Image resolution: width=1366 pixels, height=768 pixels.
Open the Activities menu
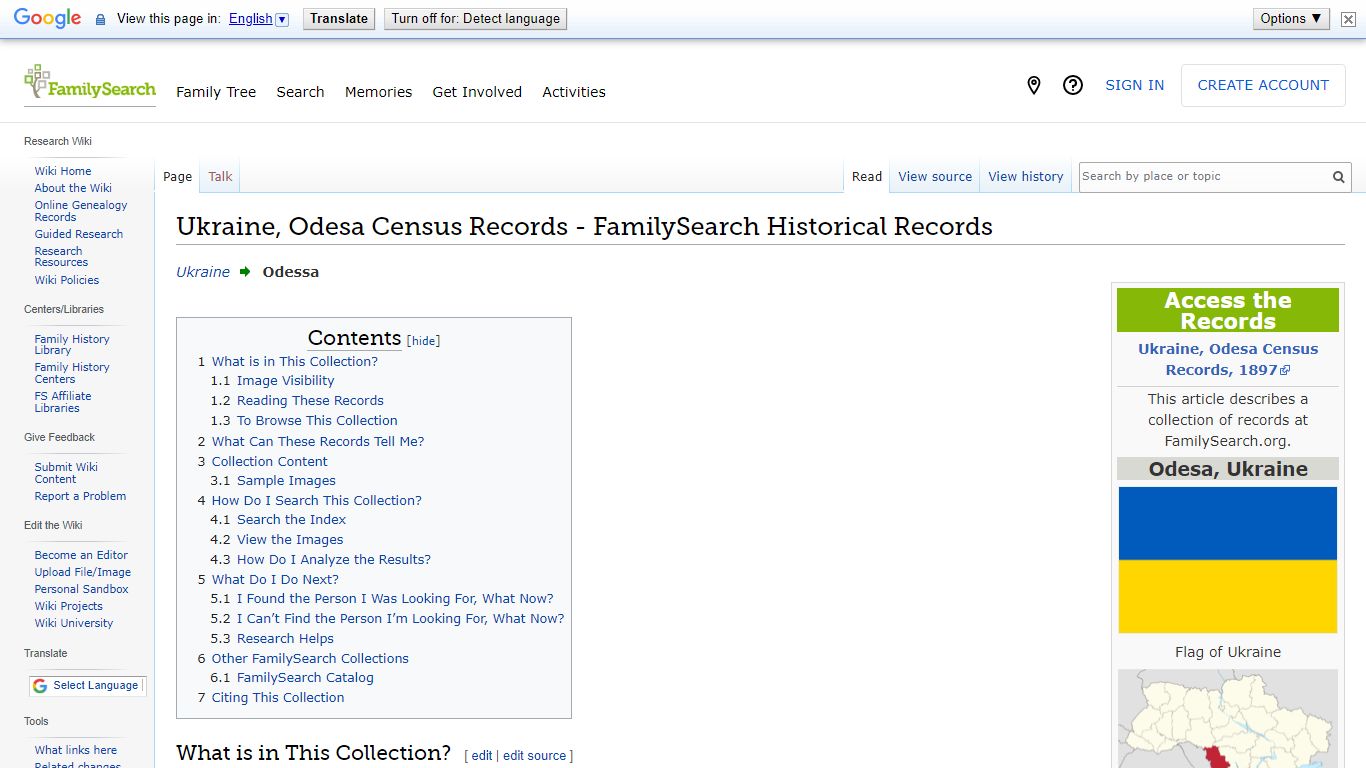[574, 92]
